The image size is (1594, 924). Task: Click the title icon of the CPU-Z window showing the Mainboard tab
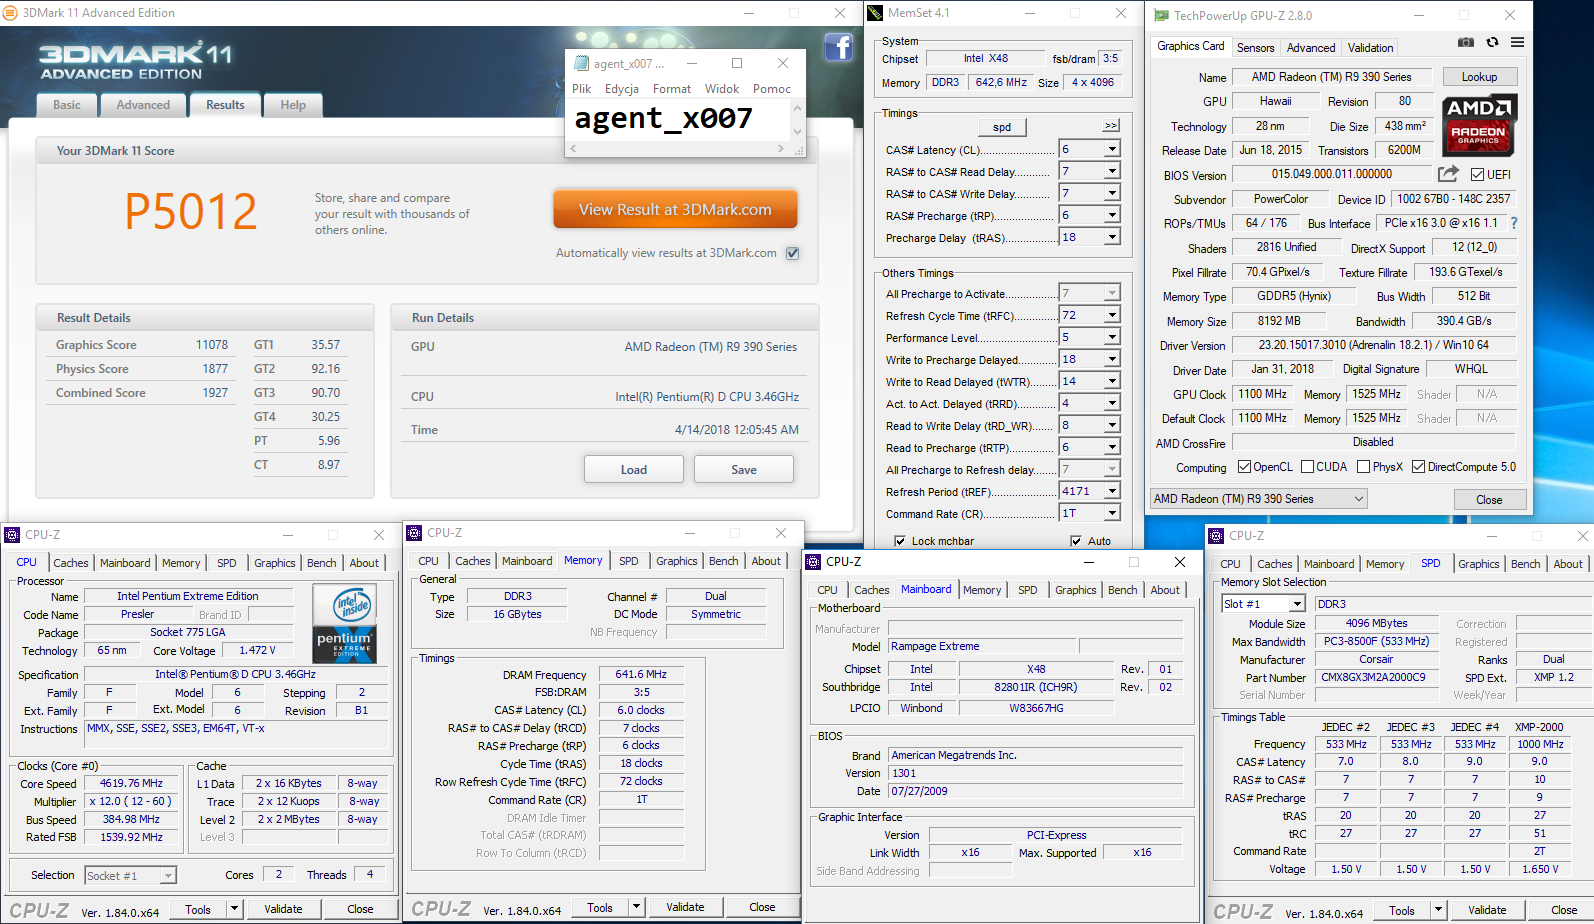click(813, 562)
